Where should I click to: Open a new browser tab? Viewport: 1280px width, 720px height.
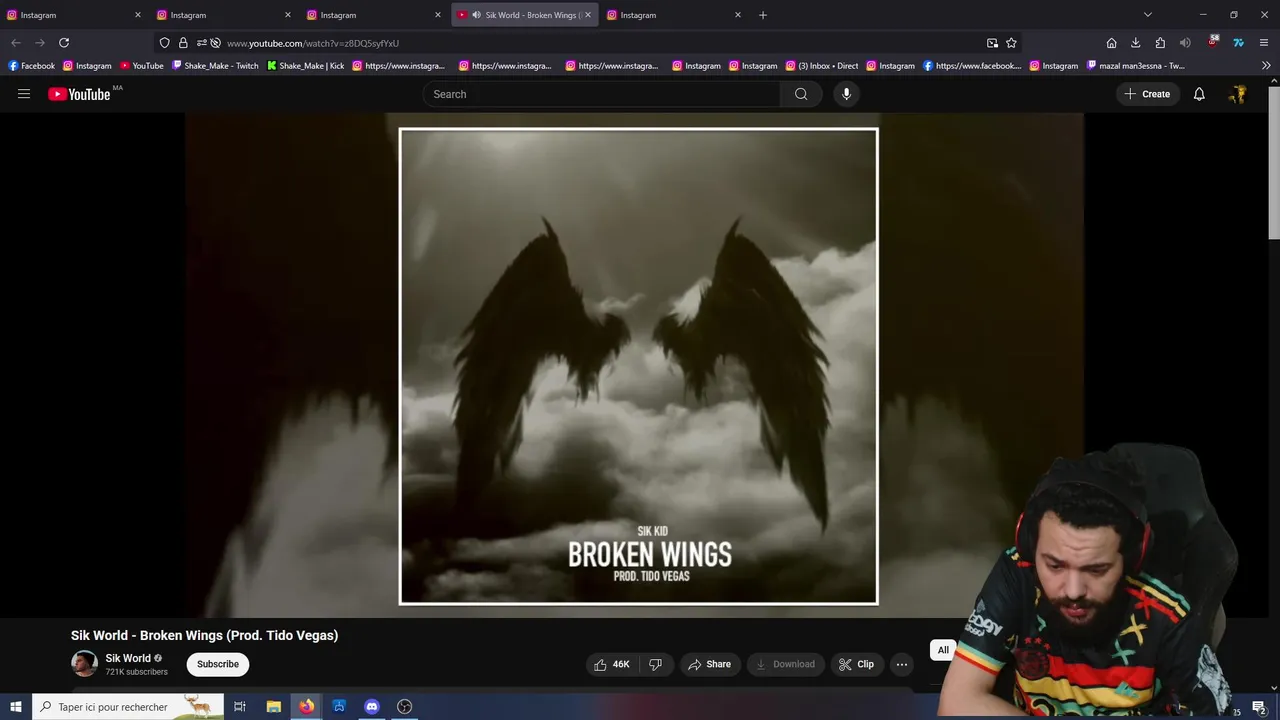763,15
